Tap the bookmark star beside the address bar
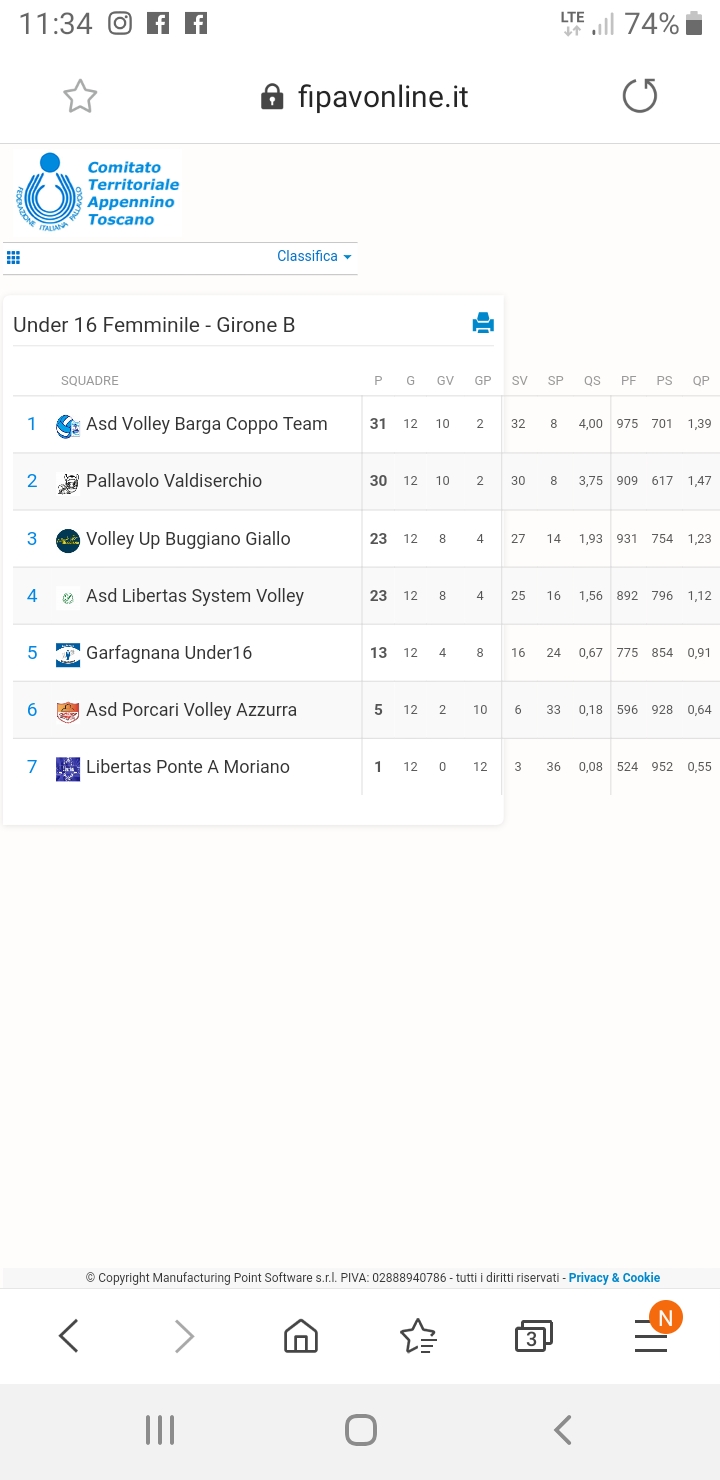 [80, 97]
